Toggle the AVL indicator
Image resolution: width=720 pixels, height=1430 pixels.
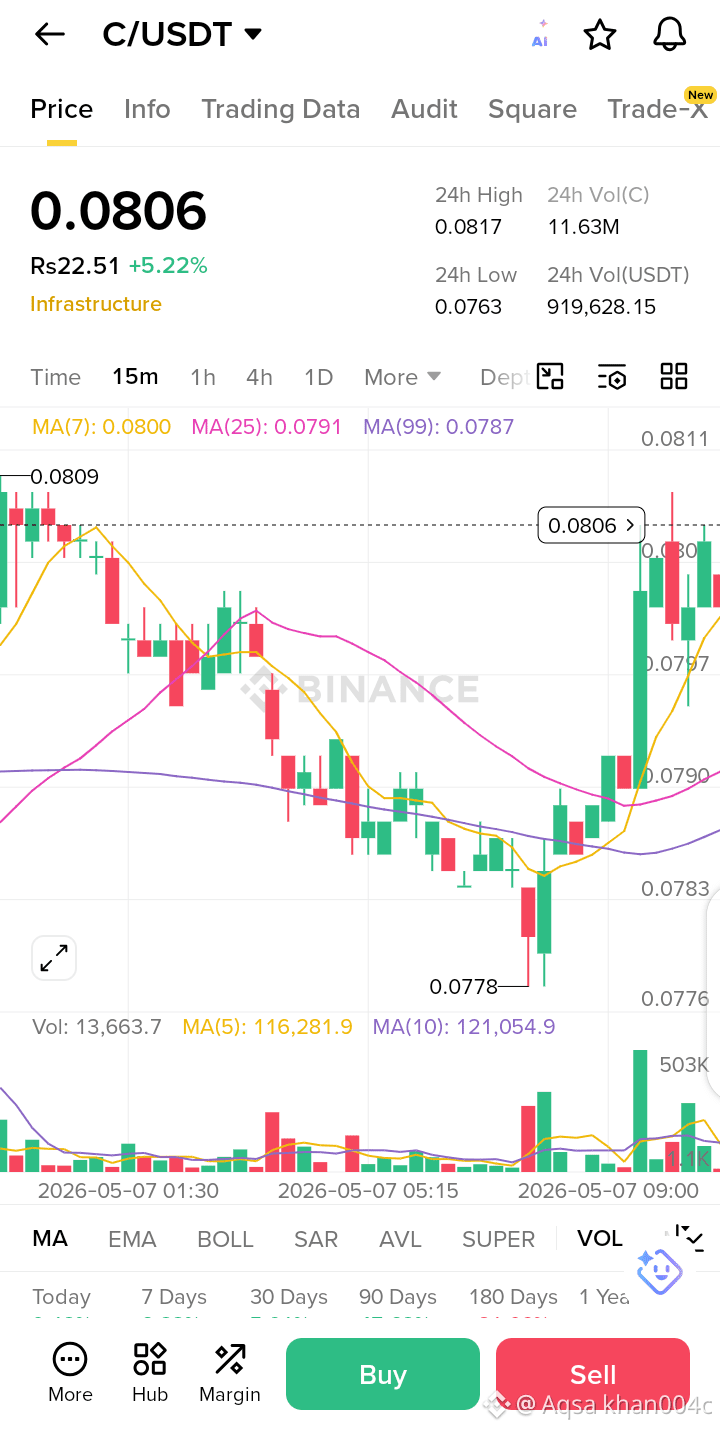point(400,1239)
